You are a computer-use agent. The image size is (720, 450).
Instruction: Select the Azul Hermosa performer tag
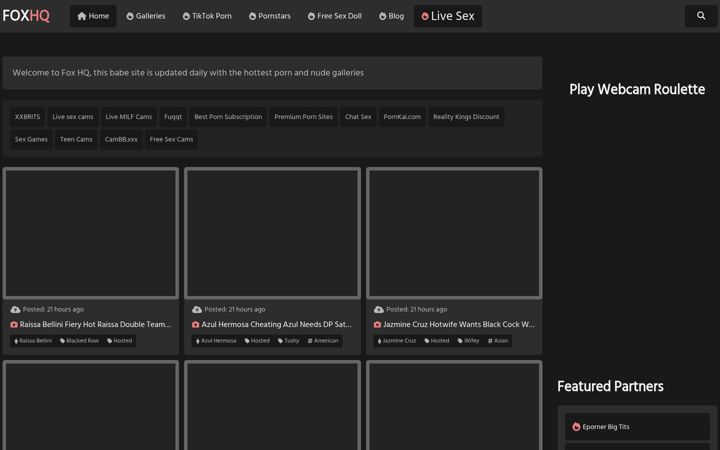coord(216,341)
